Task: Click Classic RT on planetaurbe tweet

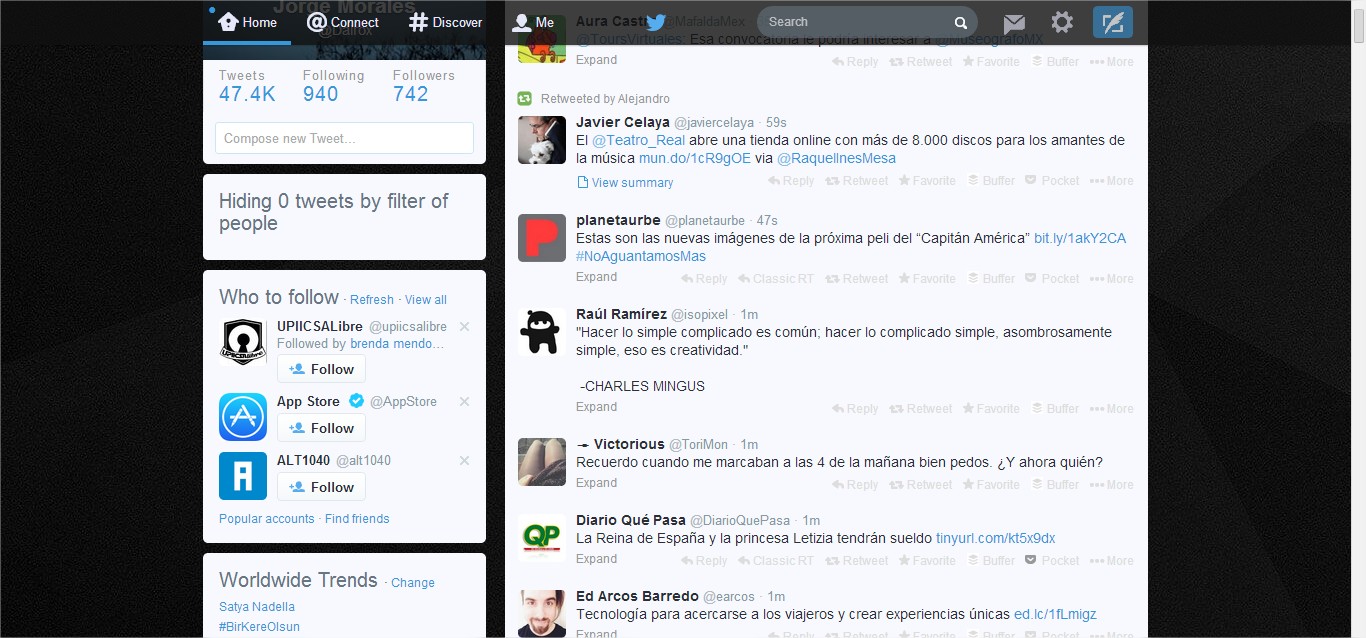Action: (776, 279)
